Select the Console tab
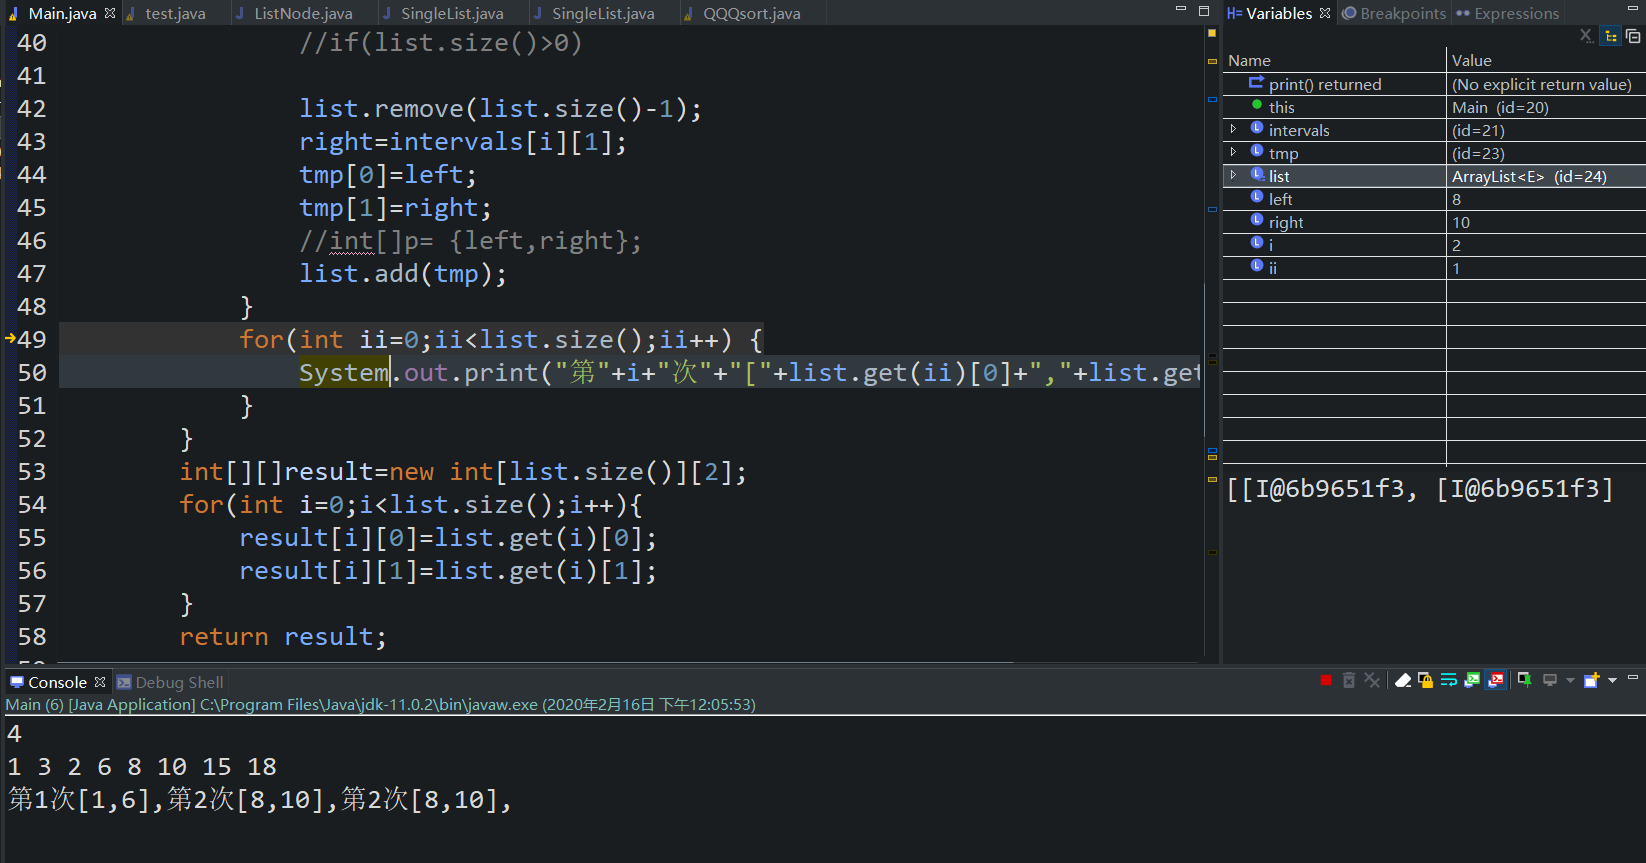Viewport: 1646px width, 863px height. 57,682
